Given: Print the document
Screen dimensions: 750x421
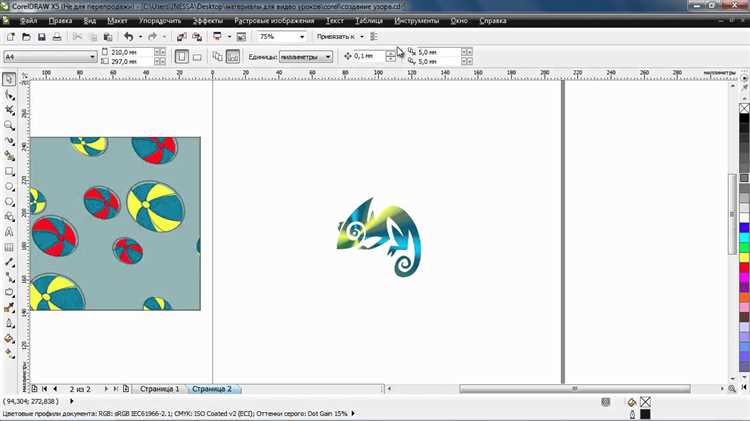Looking at the screenshot, I should coord(57,37).
